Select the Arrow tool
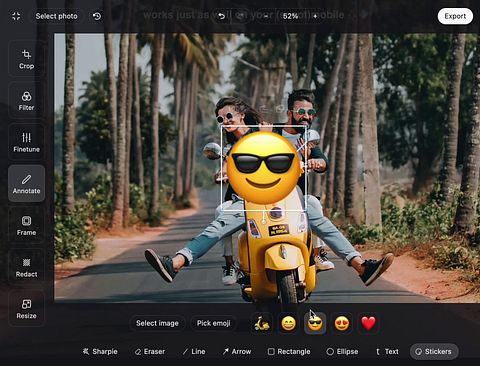Image resolution: width=480 pixels, height=366 pixels. (x=237, y=351)
